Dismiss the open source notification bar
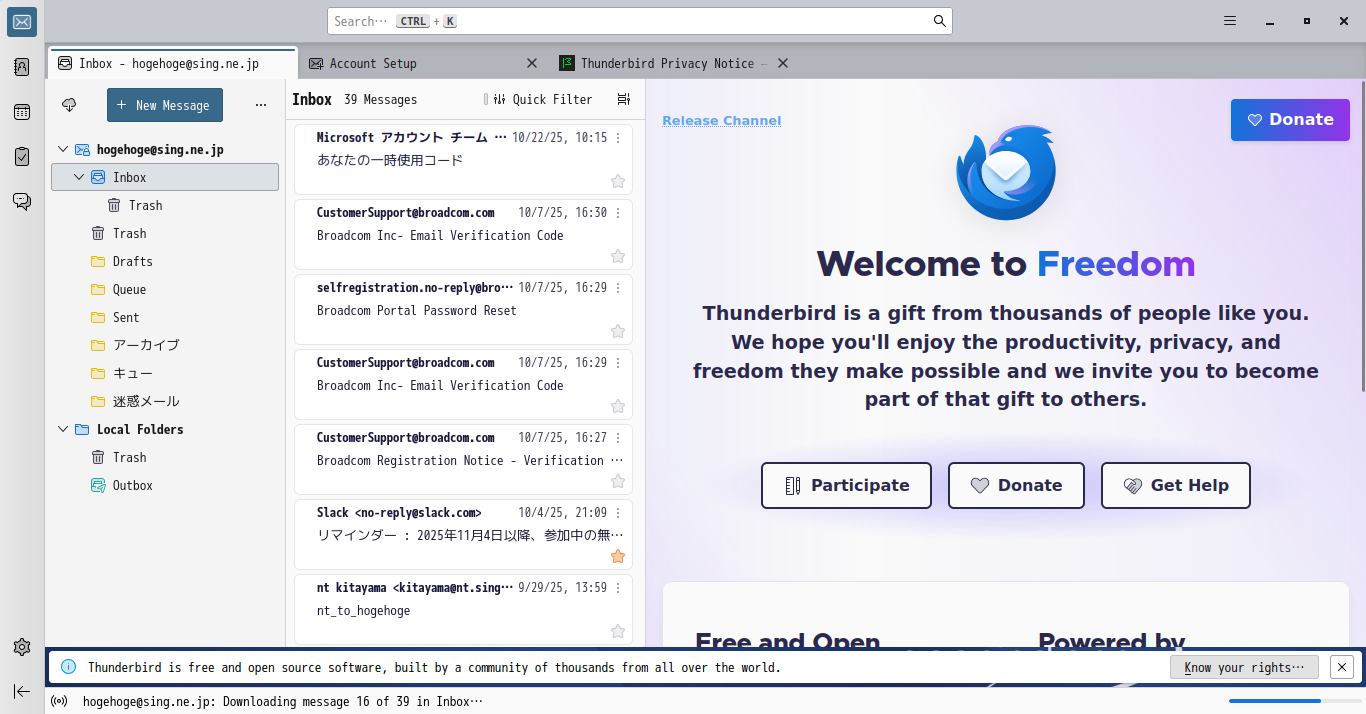Image resolution: width=1366 pixels, height=714 pixels. point(1342,667)
